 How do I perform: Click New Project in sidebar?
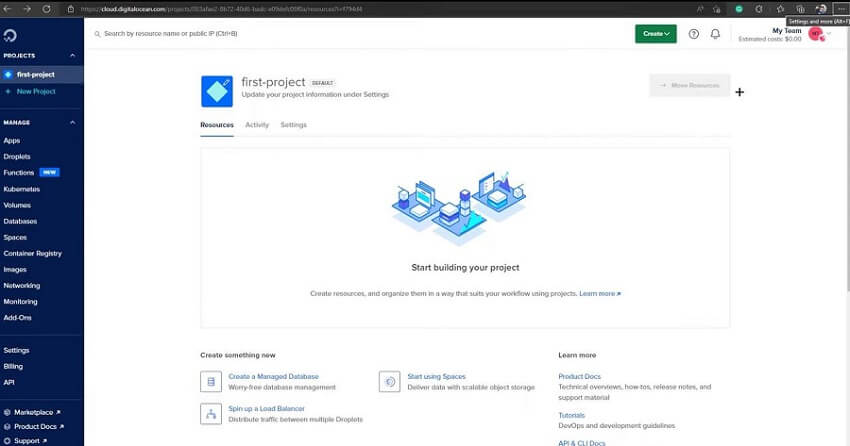coord(35,91)
